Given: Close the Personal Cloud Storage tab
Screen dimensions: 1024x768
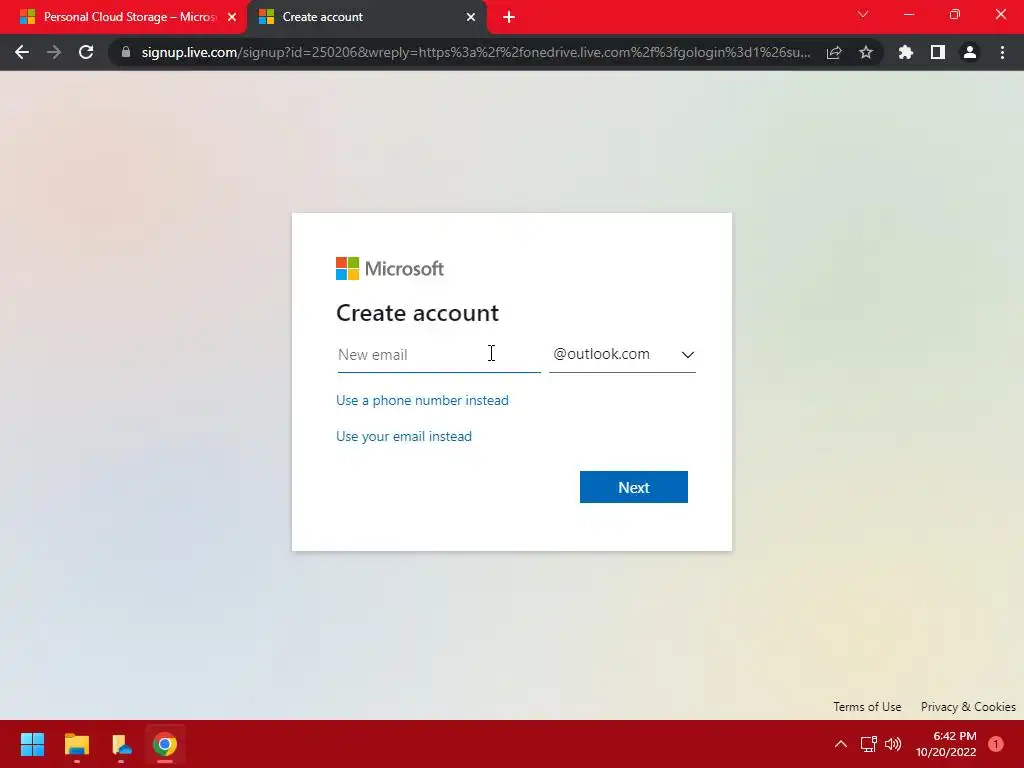Looking at the screenshot, I should [x=232, y=17].
